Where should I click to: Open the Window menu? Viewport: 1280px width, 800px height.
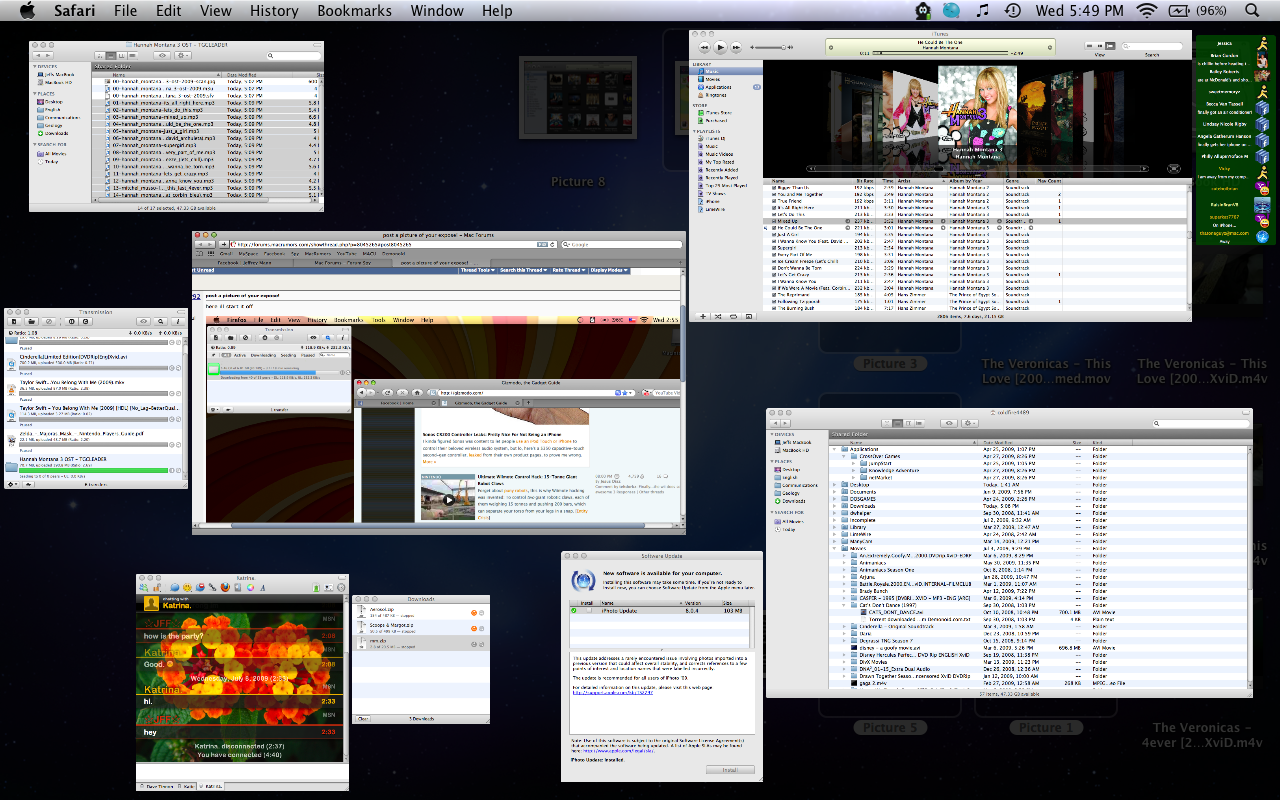[x=437, y=10]
